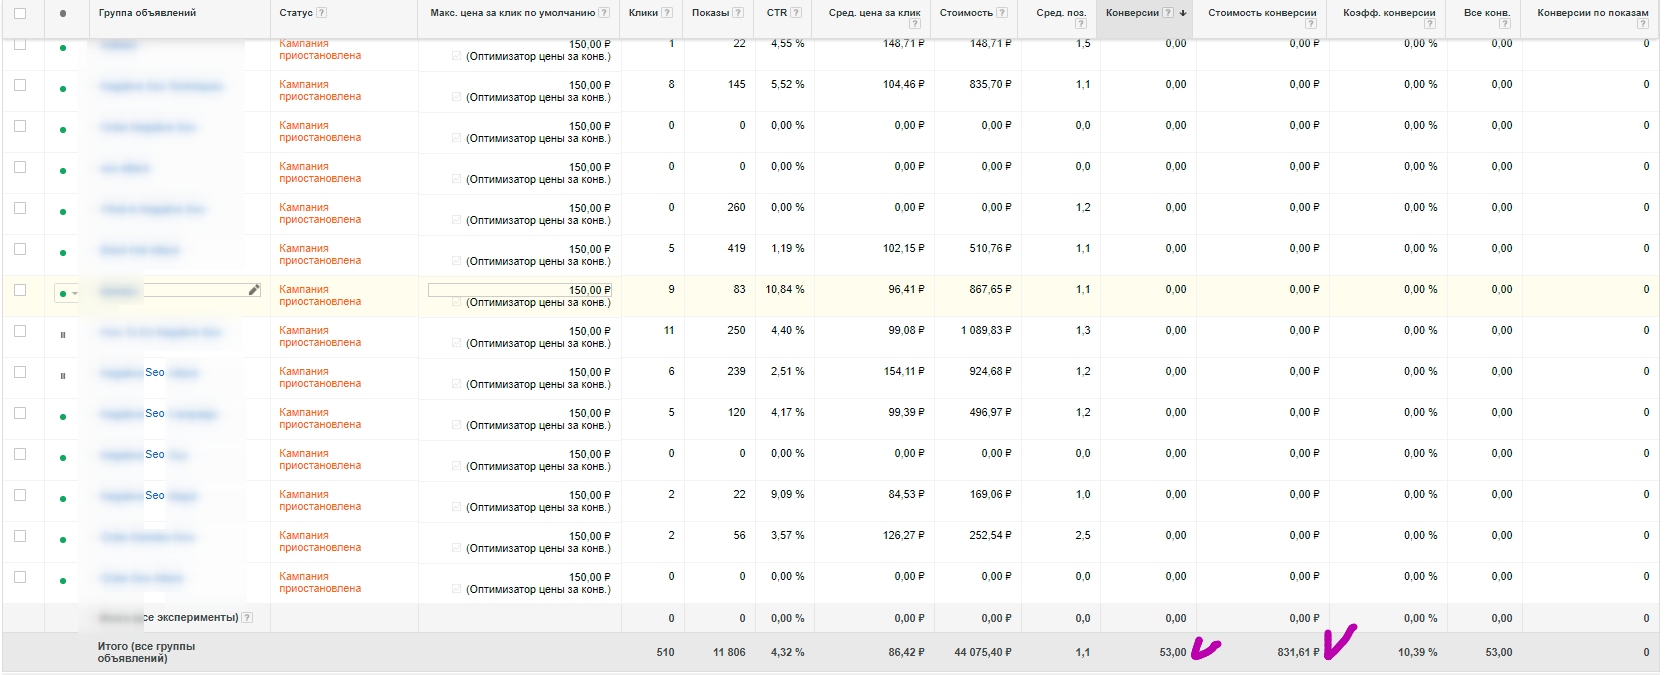Click sort arrow in Конверсии column header
The image size is (1668, 675).
click(1183, 14)
